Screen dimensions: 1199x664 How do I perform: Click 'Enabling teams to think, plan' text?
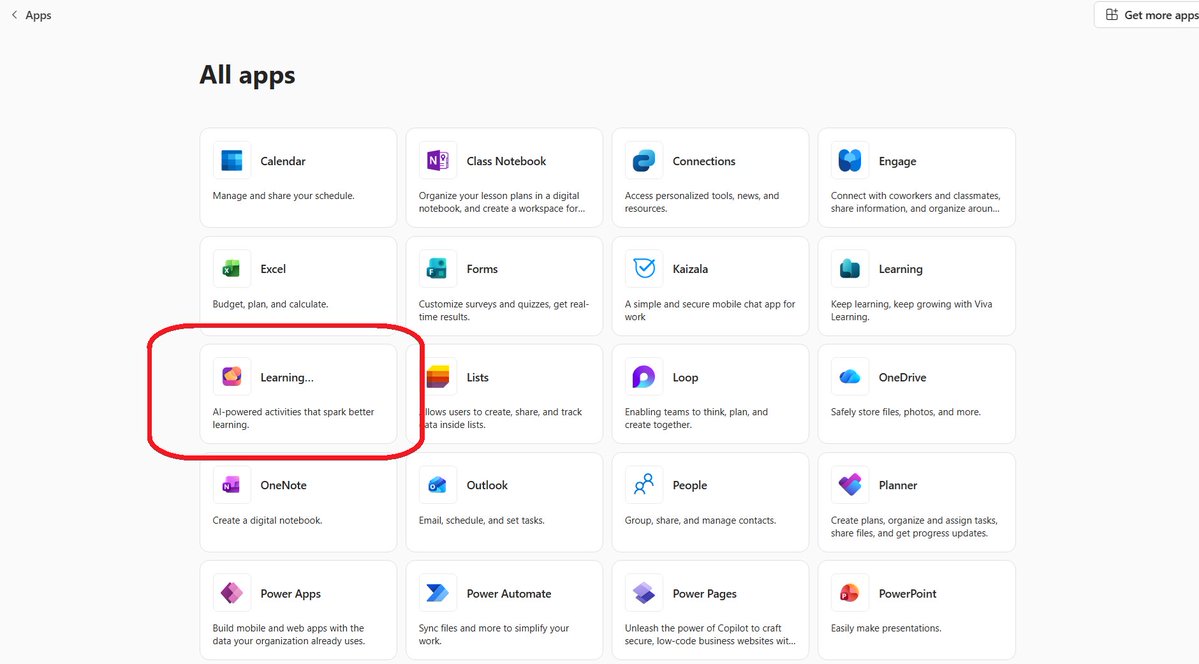tap(696, 418)
